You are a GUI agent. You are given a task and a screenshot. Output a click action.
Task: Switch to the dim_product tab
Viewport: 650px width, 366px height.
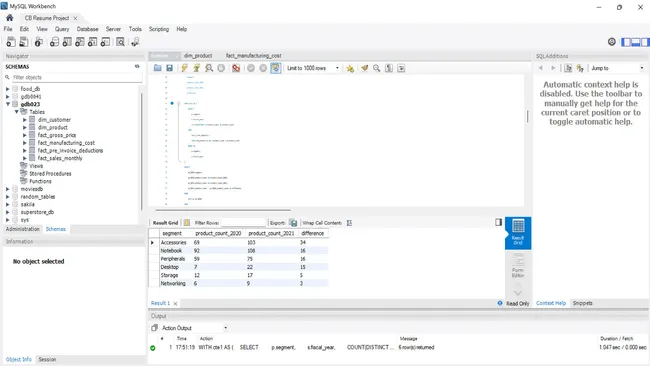pyautogui.click(x=198, y=56)
